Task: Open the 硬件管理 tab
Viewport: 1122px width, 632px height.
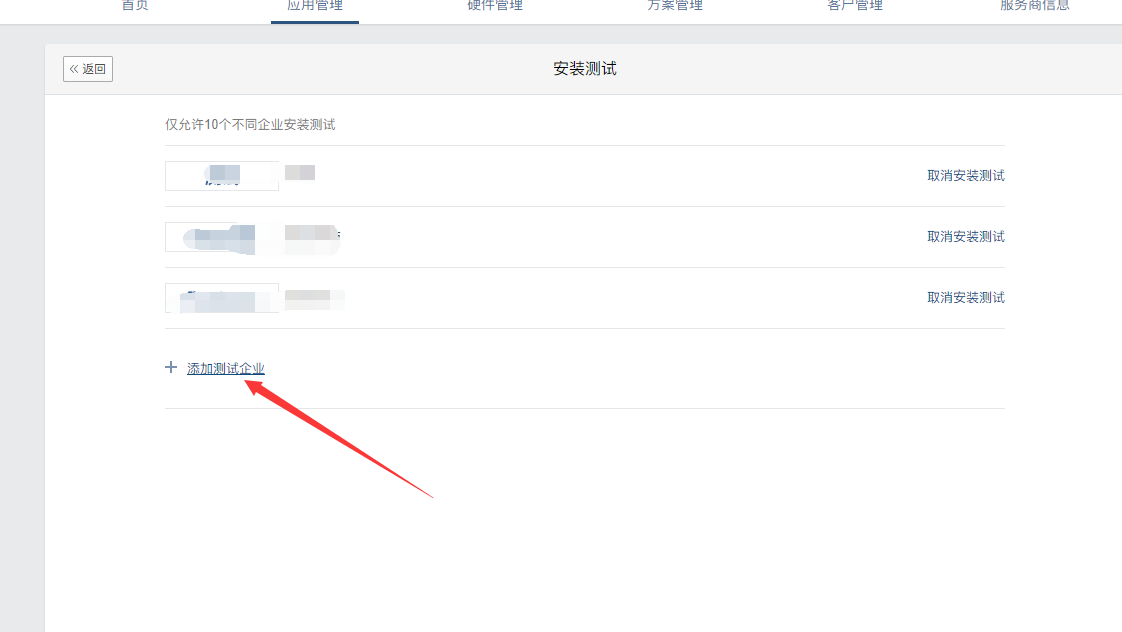Action: 495,6
